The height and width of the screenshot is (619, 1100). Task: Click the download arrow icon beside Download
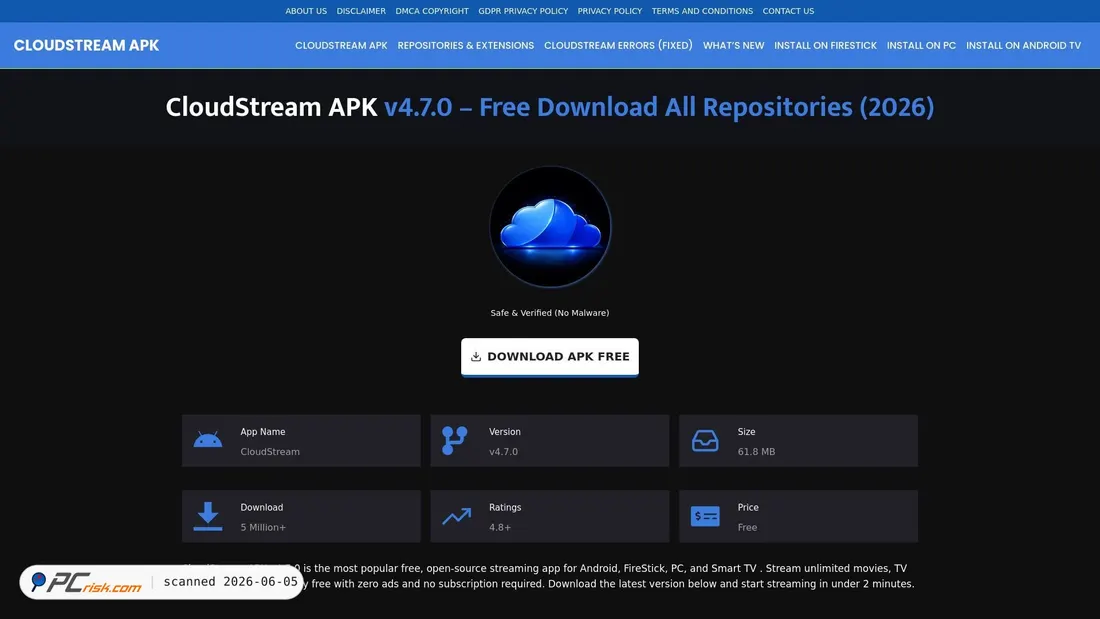pyautogui.click(x=208, y=517)
